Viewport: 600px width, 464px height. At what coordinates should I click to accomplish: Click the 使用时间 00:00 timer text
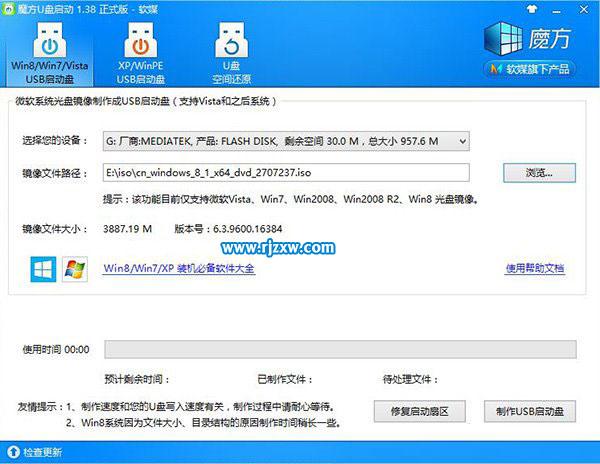[x=56, y=349]
